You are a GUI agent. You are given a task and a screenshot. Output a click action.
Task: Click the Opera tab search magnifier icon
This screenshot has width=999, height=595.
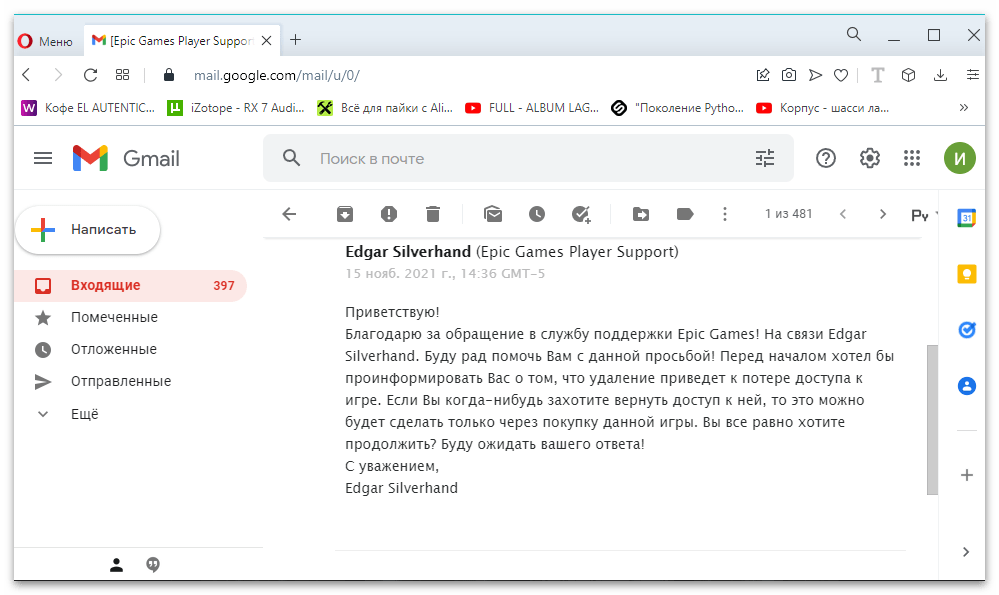(x=854, y=34)
